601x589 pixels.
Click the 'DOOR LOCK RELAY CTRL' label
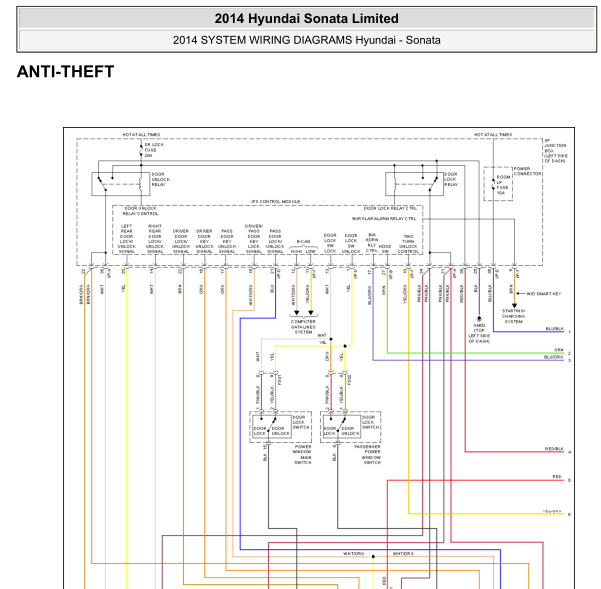coord(390,208)
